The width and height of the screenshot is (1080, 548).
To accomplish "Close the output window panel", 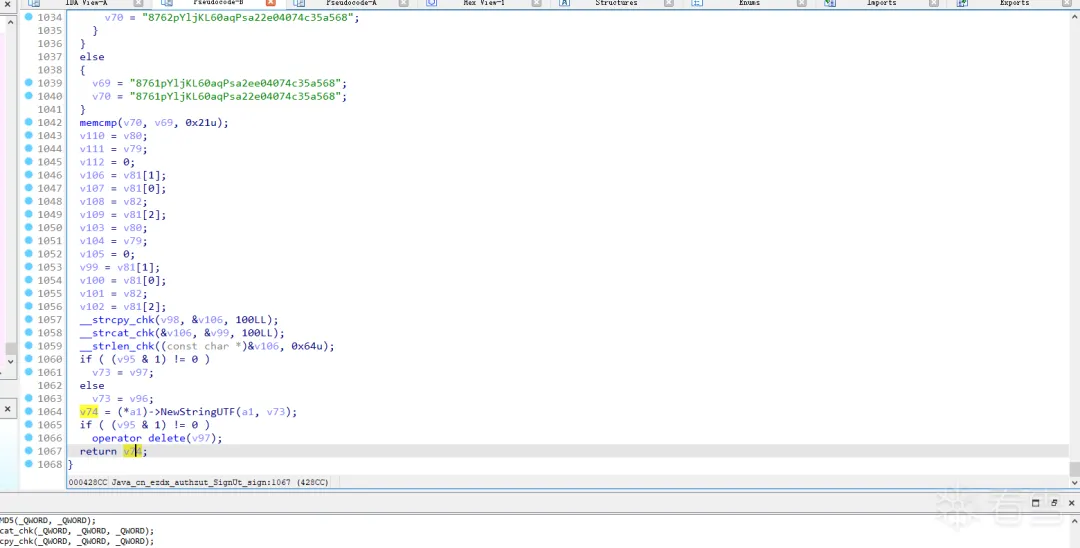I will coord(1071,503).
